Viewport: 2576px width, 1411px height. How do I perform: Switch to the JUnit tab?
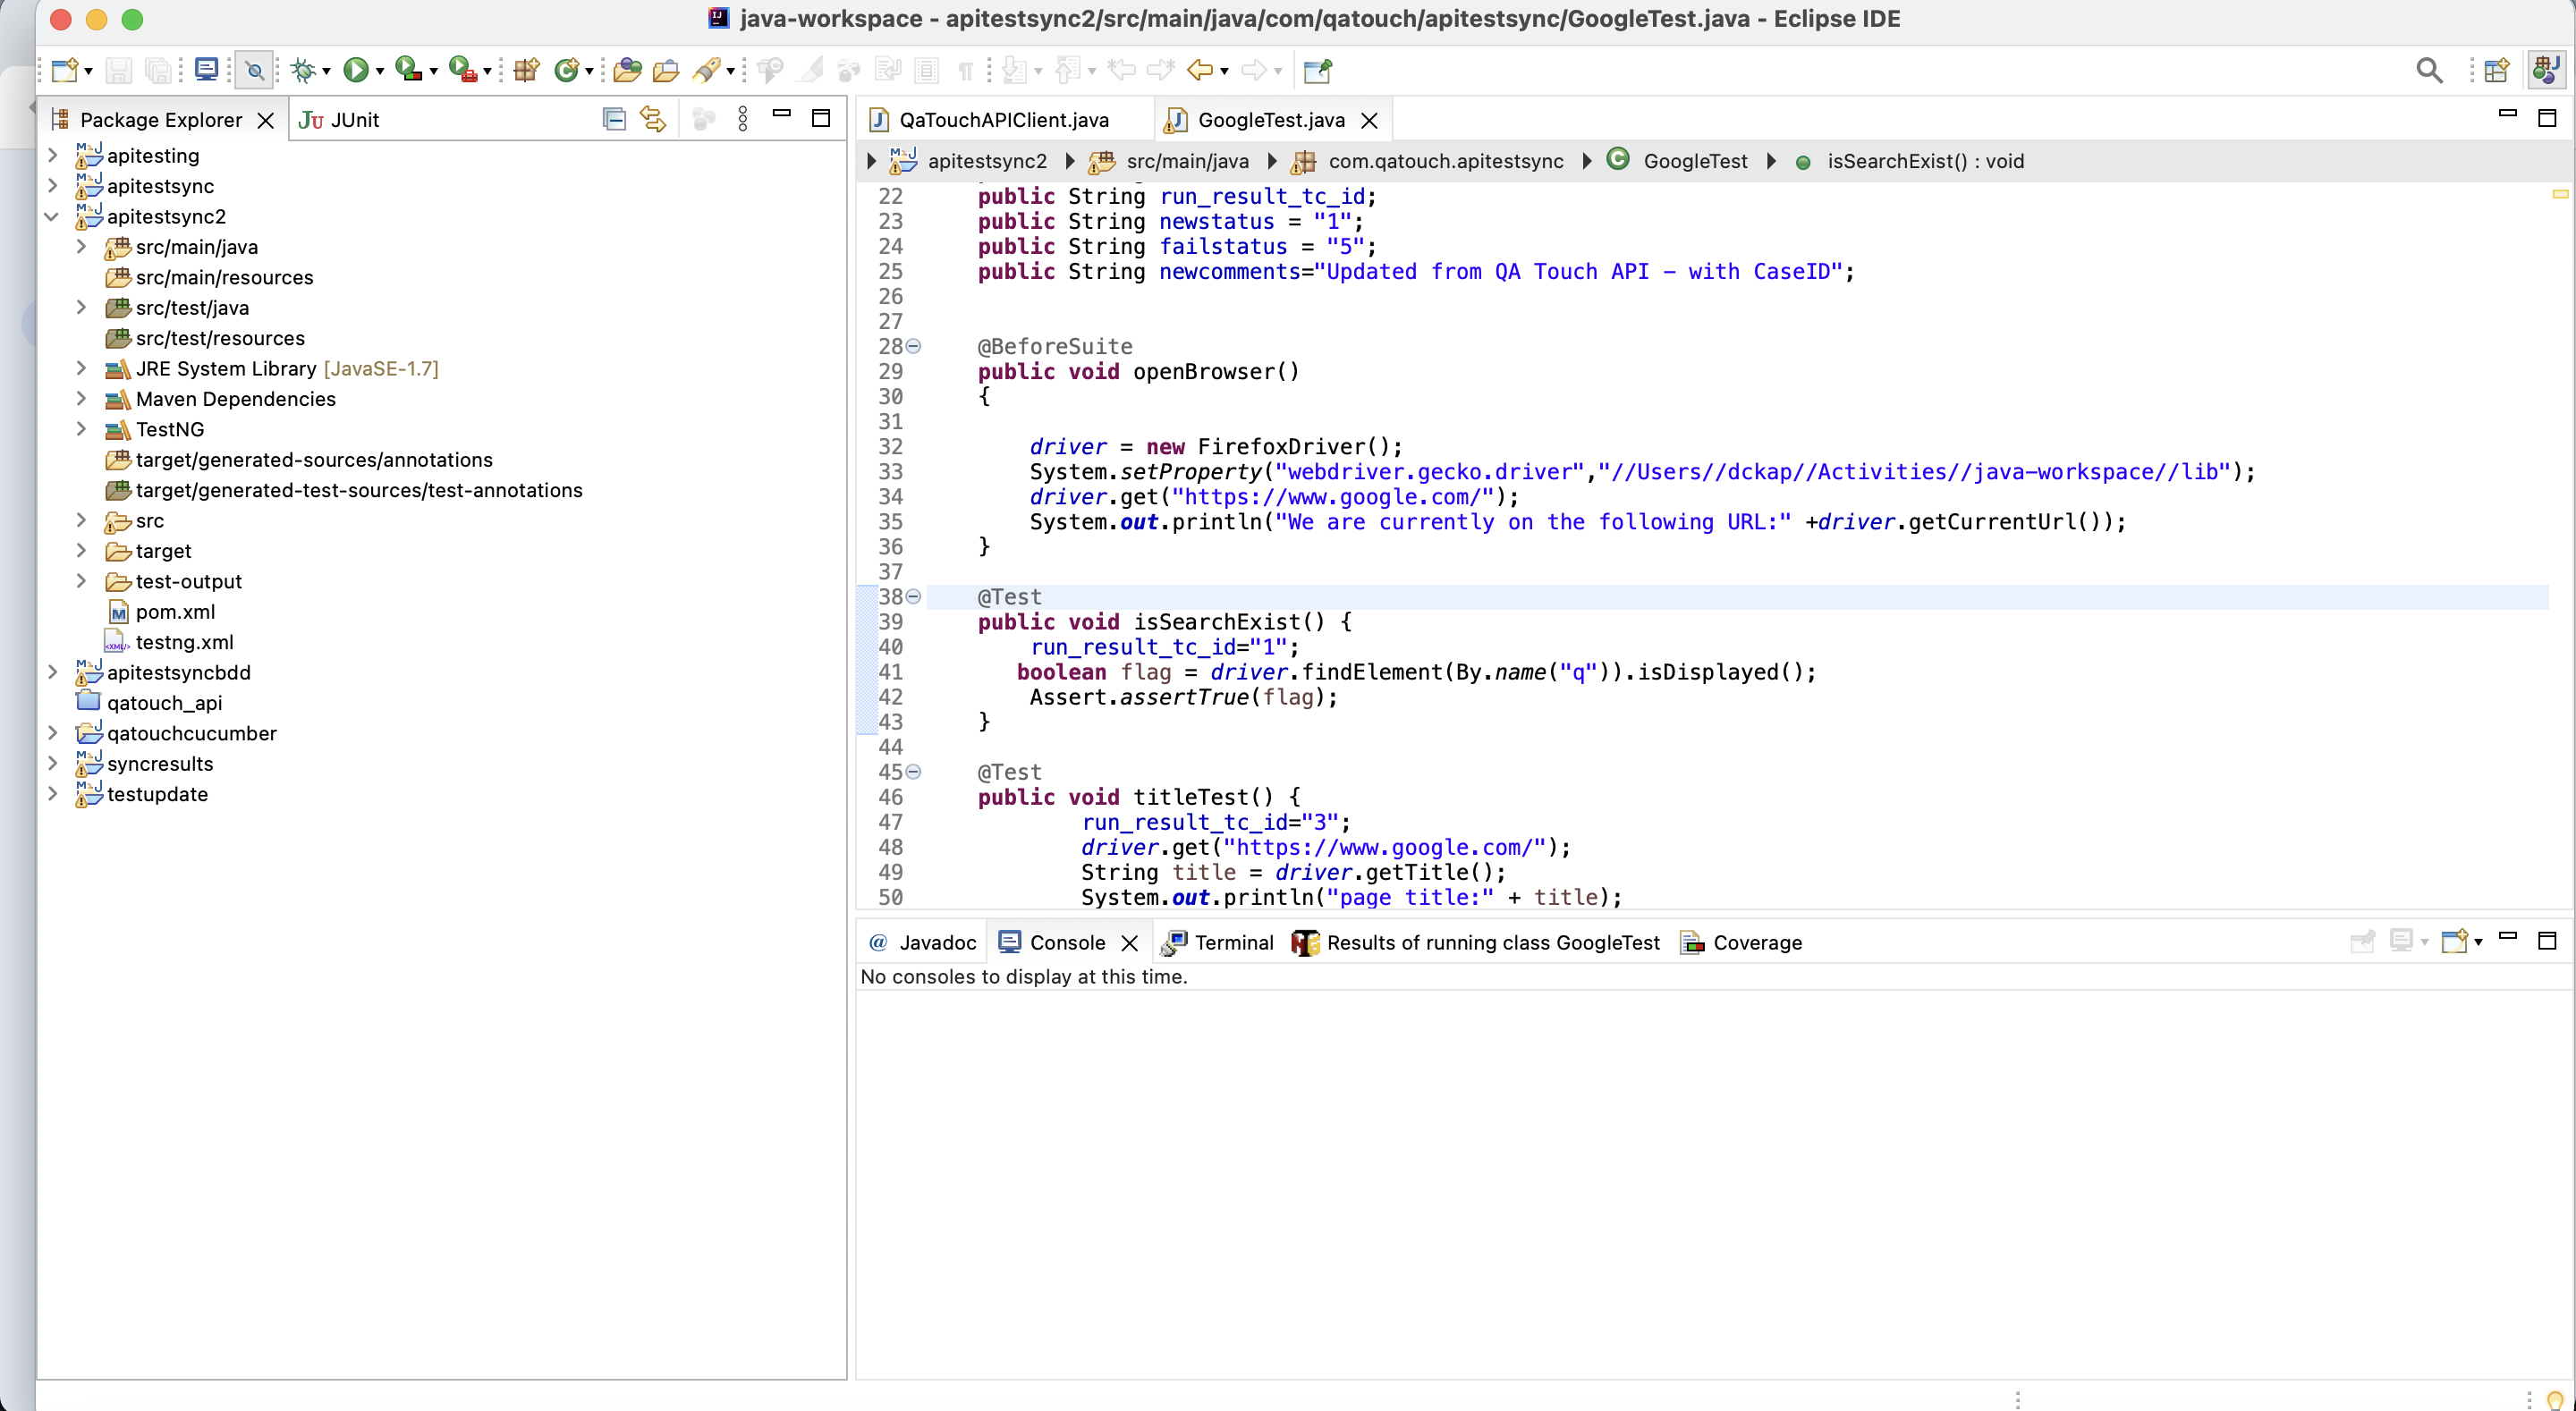pyautogui.click(x=339, y=120)
